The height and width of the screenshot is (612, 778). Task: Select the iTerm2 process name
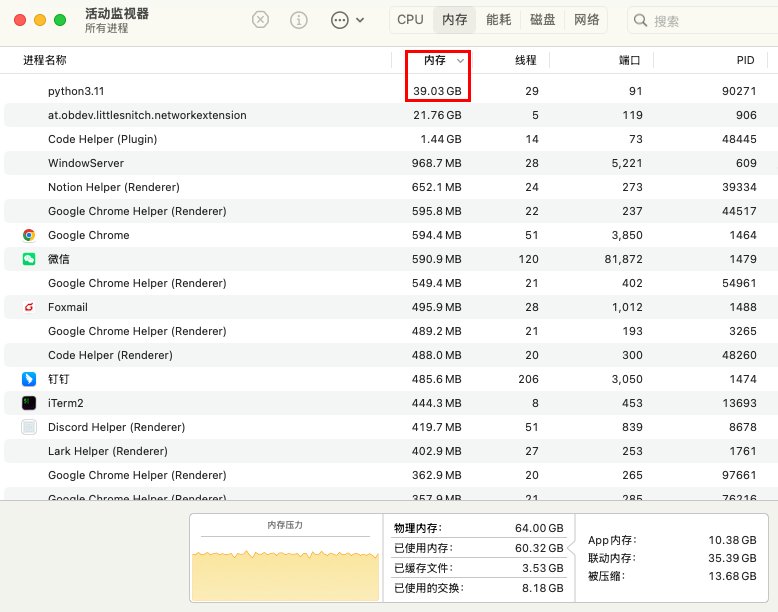point(65,403)
